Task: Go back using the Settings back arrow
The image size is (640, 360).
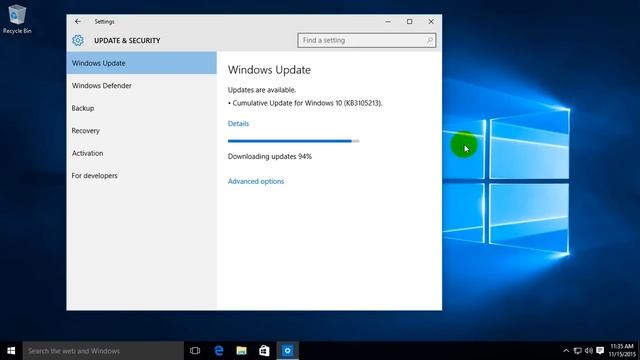Action: click(78, 21)
